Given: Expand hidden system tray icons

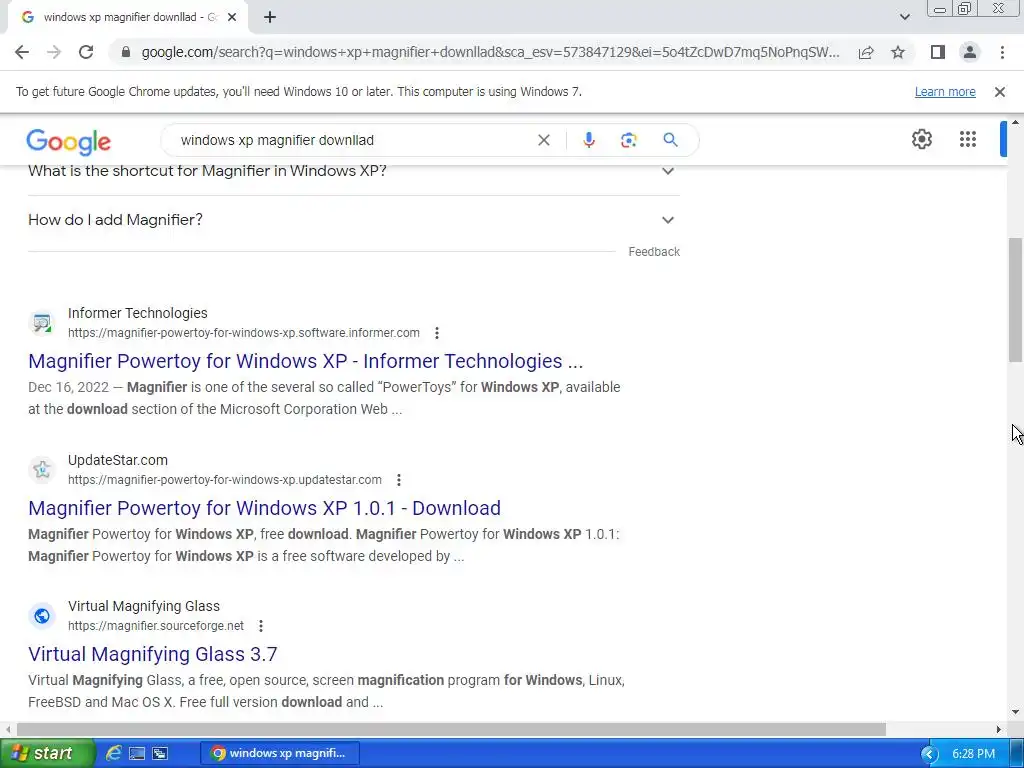Looking at the screenshot, I should click(x=929, y=754).
